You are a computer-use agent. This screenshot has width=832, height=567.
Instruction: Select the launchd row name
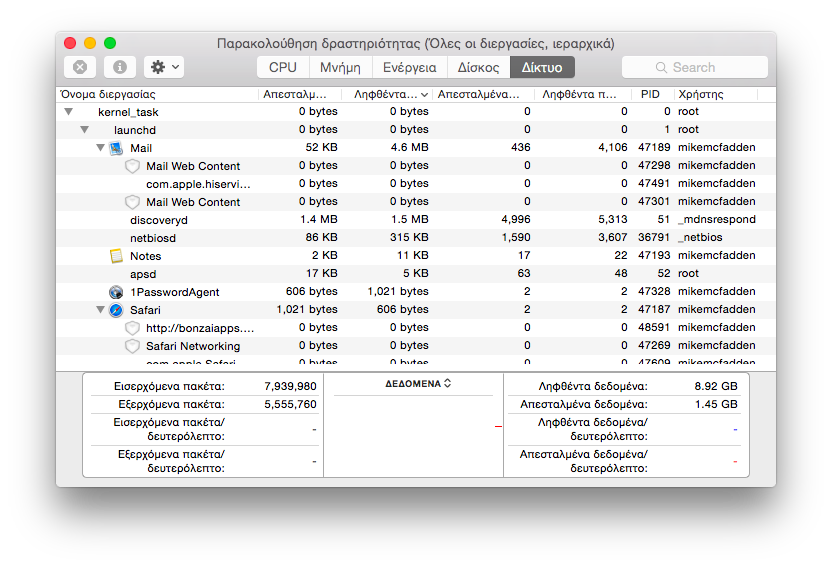(x=135, y=130)
